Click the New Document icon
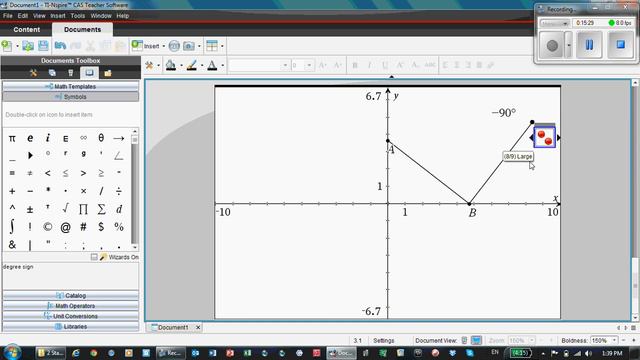Image resolution: width=640 pixels, height=360 pixels. pos(7,46)
